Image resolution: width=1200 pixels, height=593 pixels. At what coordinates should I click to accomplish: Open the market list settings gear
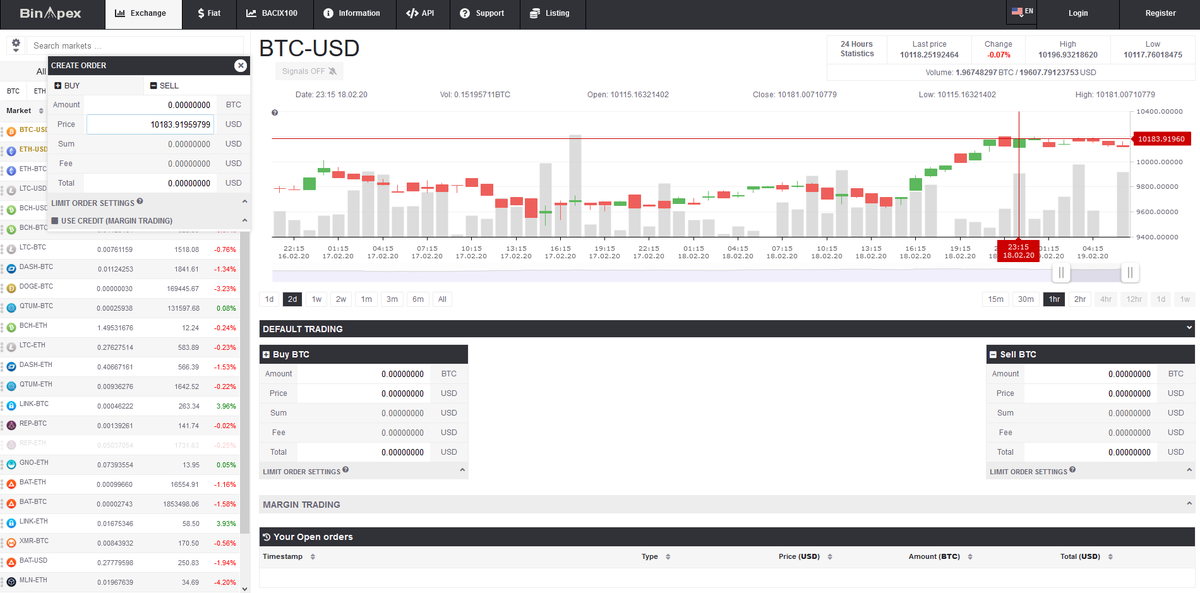[x=16, y=45]
